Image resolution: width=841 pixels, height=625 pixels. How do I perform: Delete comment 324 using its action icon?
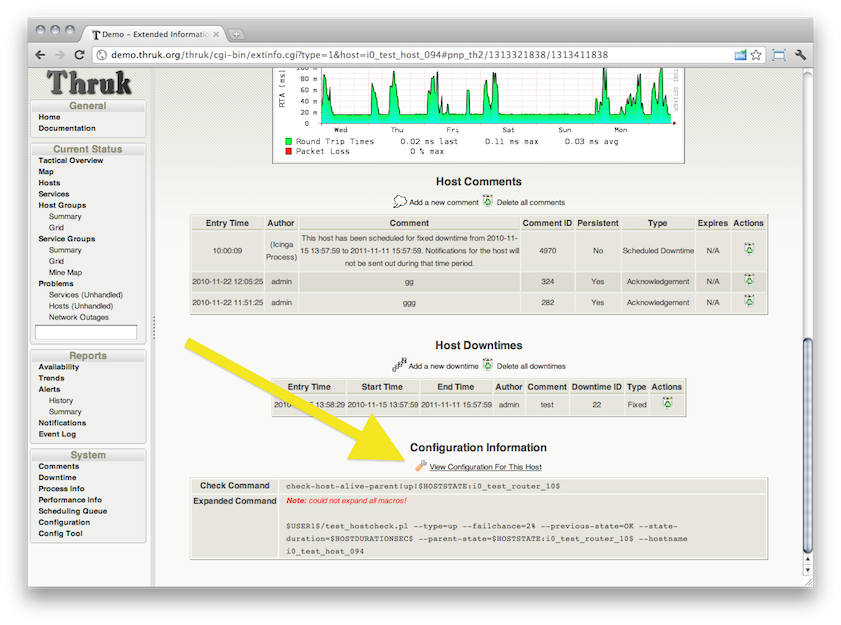point(748,281)
